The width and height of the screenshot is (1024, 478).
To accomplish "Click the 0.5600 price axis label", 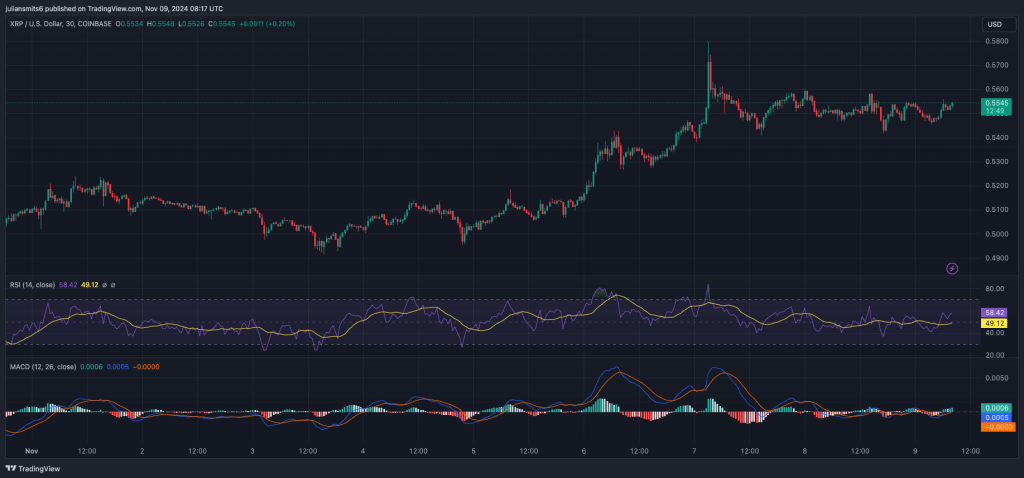I will point(997,89).
